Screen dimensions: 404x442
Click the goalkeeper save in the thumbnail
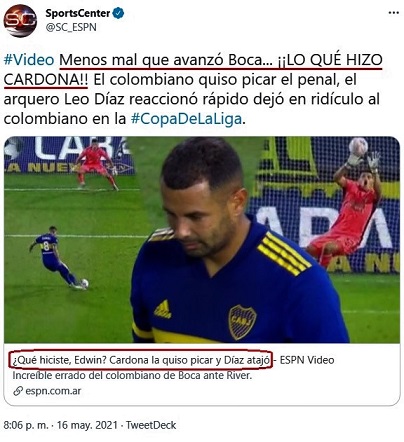point(347,202)
